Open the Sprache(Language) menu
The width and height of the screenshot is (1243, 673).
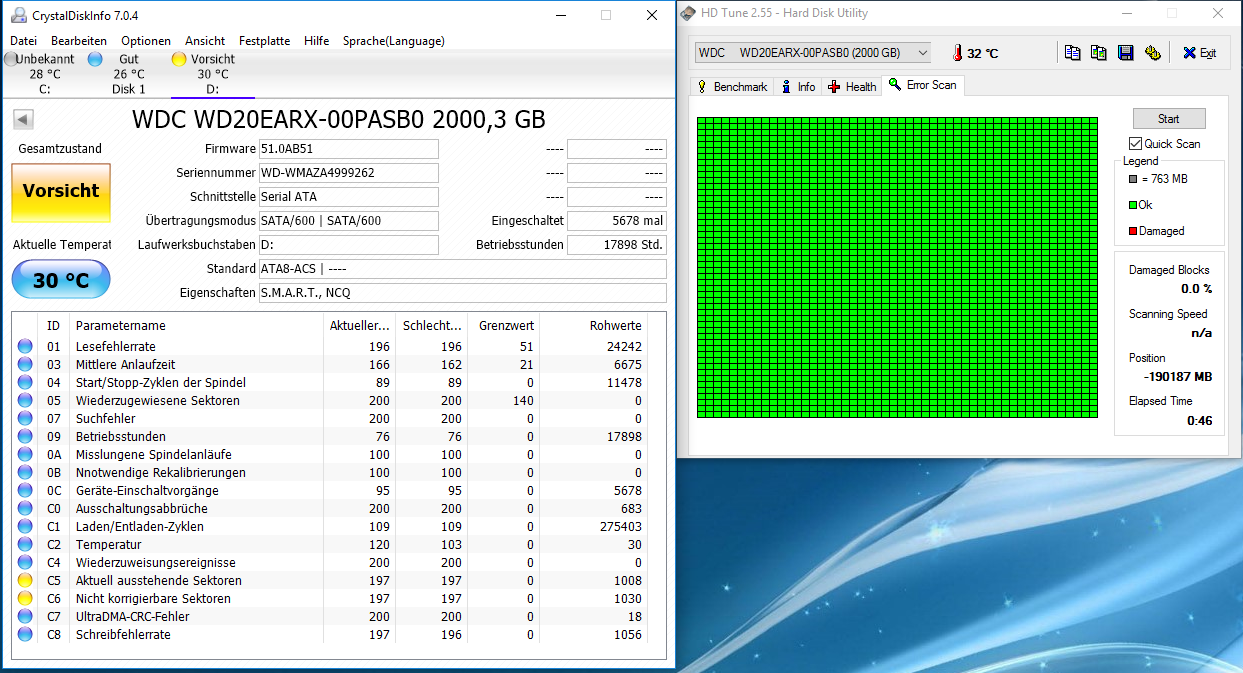[394, 41]
